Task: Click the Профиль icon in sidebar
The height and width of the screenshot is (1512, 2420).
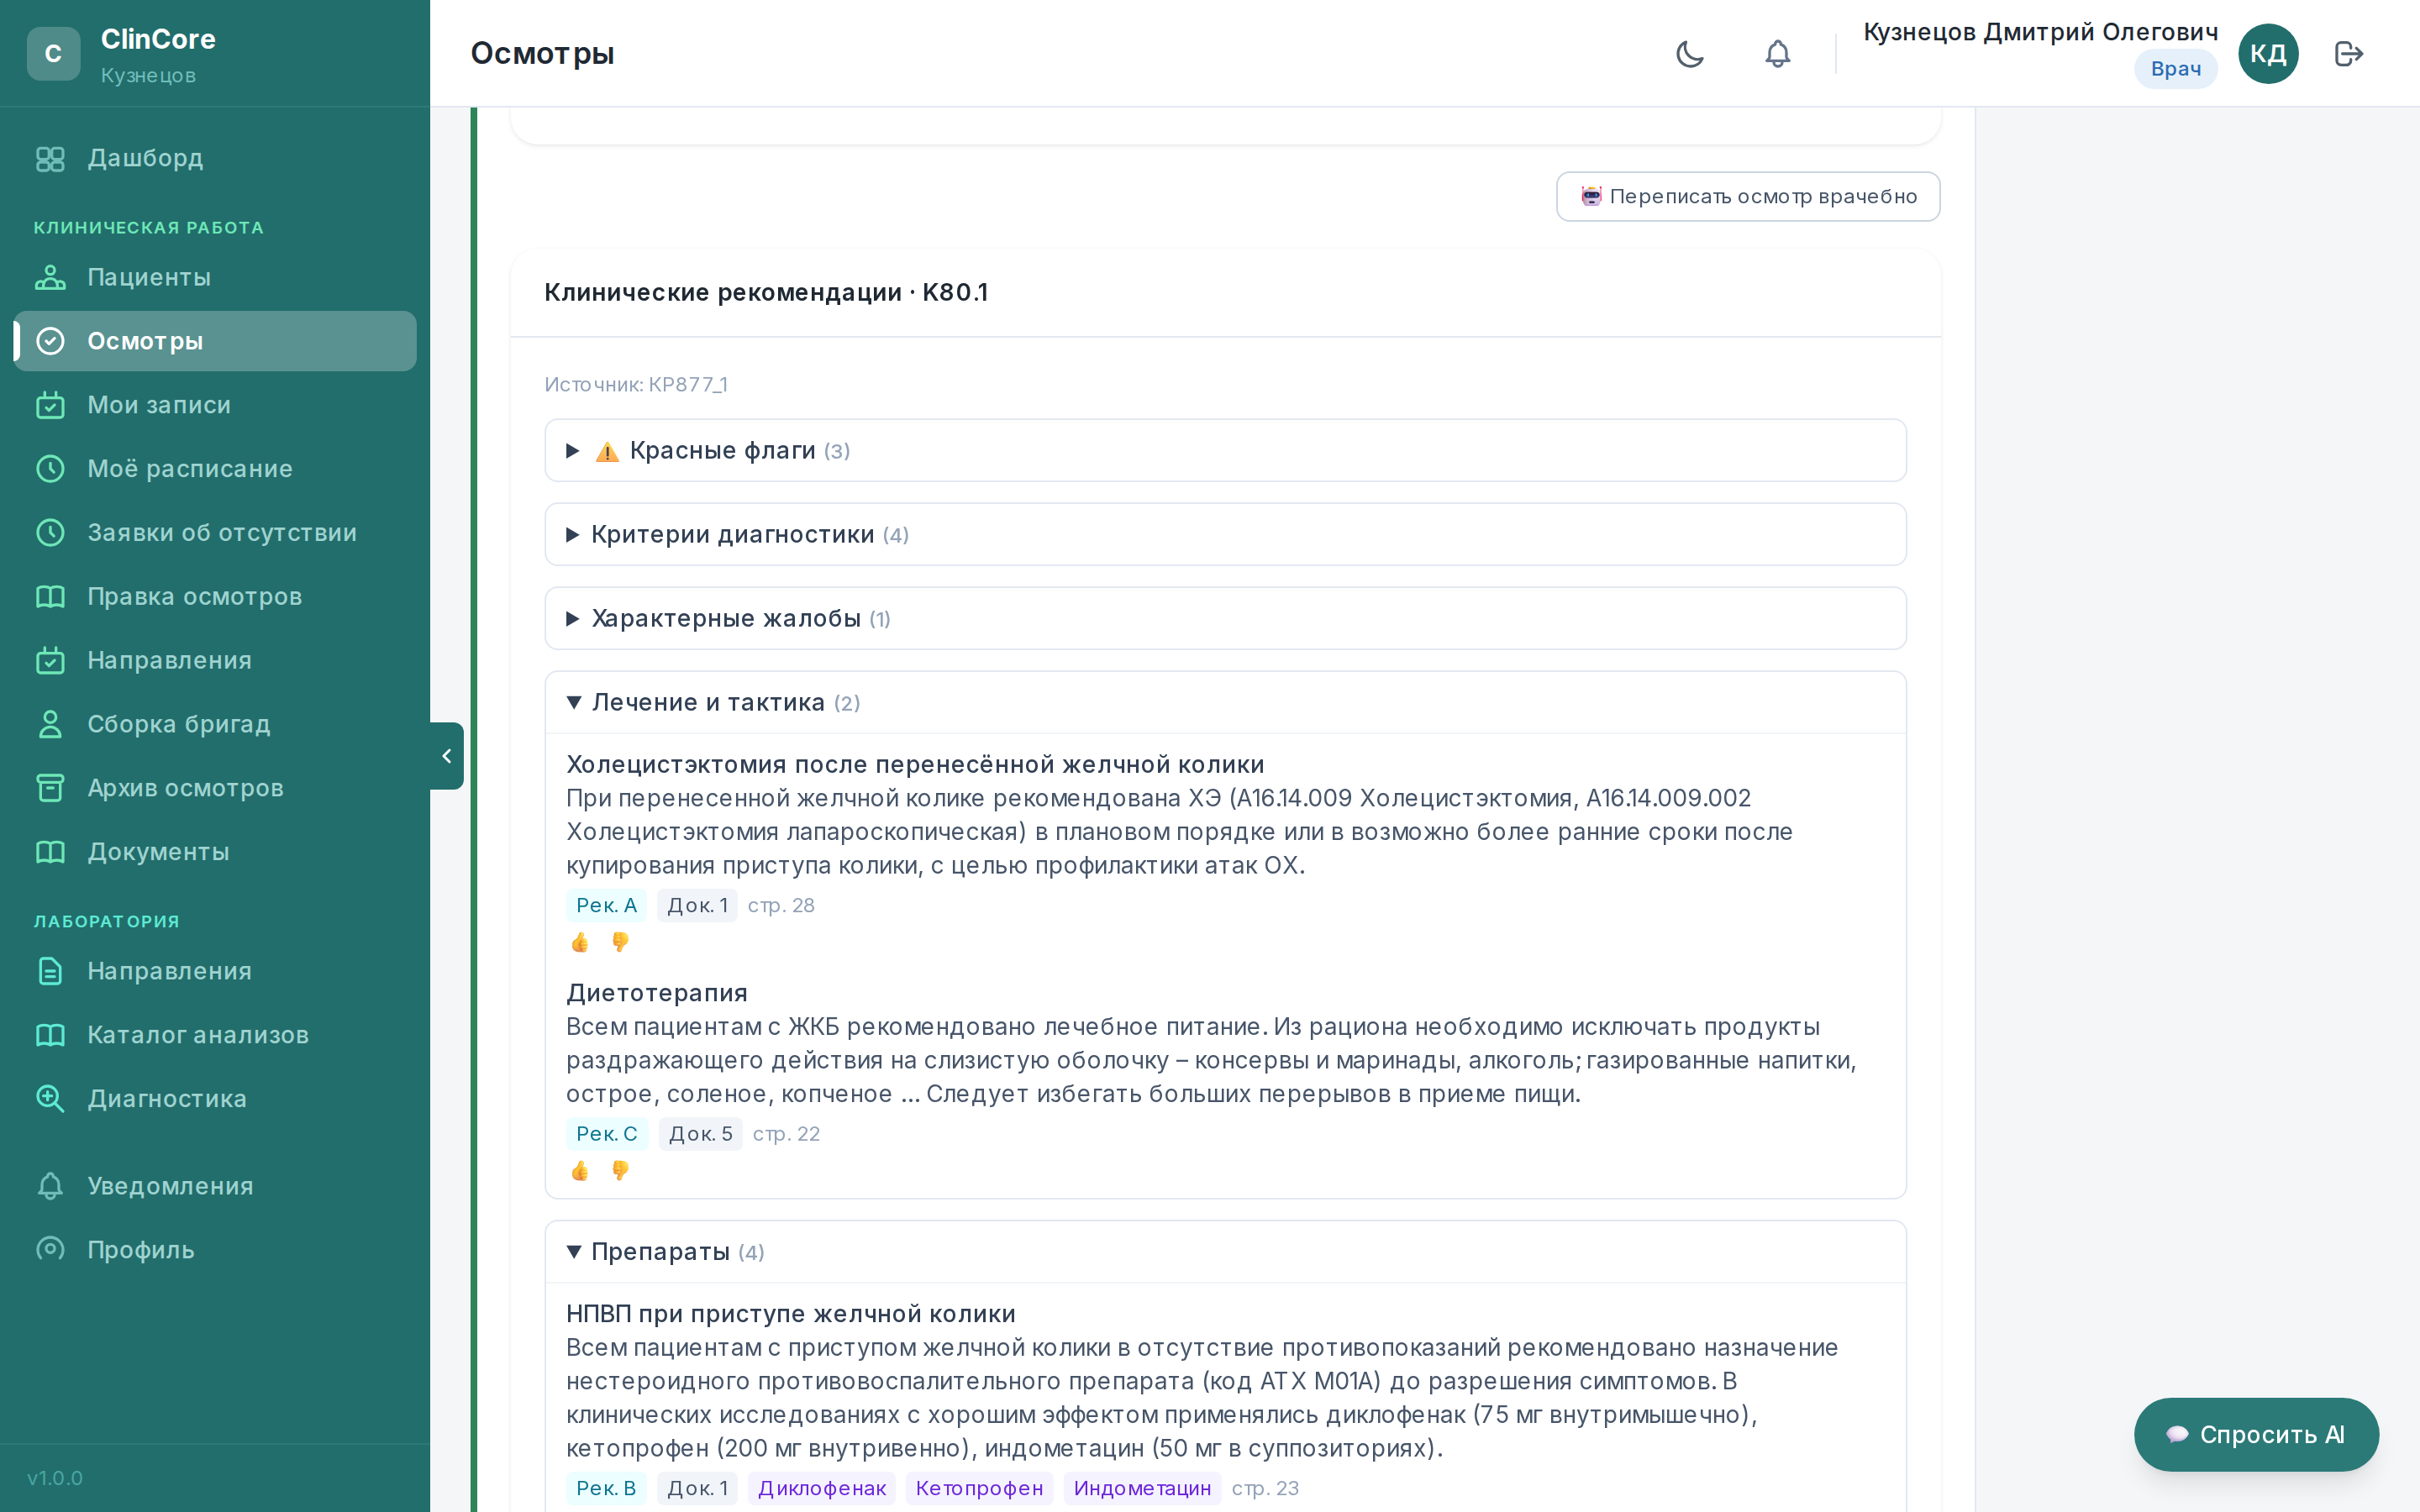Action: click(50, 1250)
